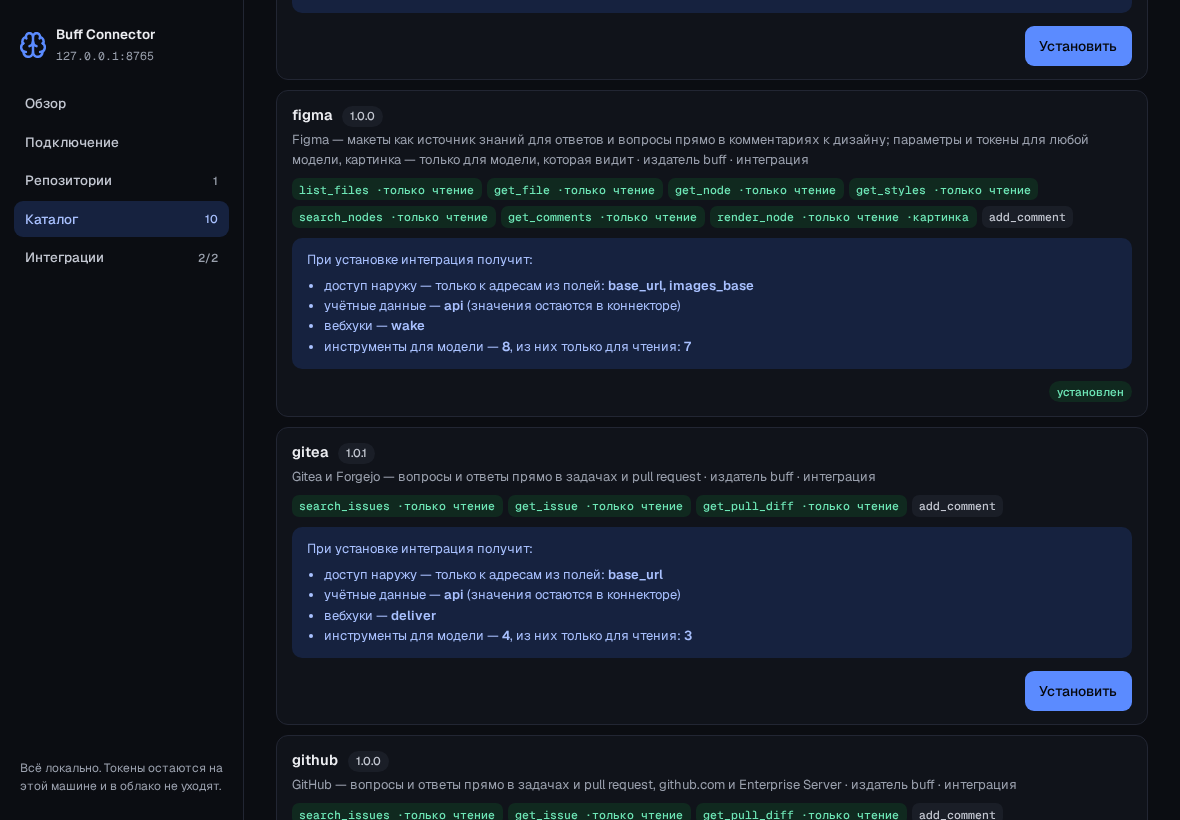Click the render_node tool tag
The height and width of the screenshot is (820, 1180).
click(843, 217)
